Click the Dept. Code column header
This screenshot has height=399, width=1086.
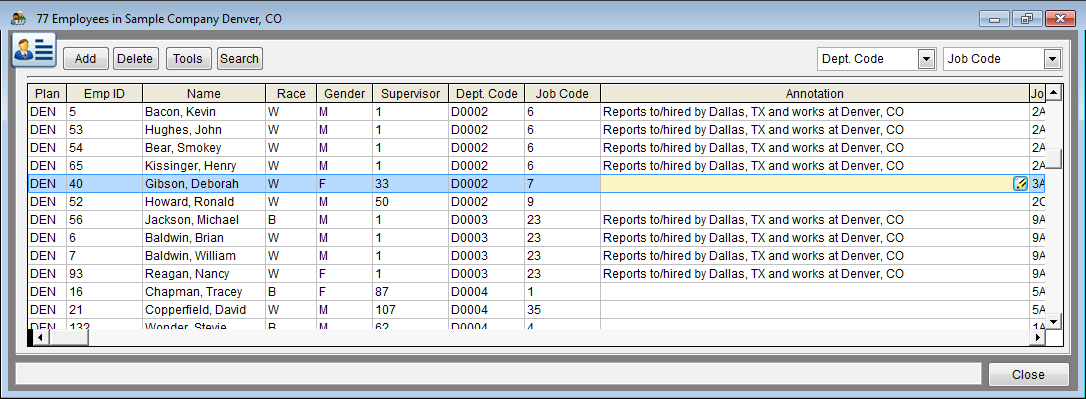pos(486,94)
